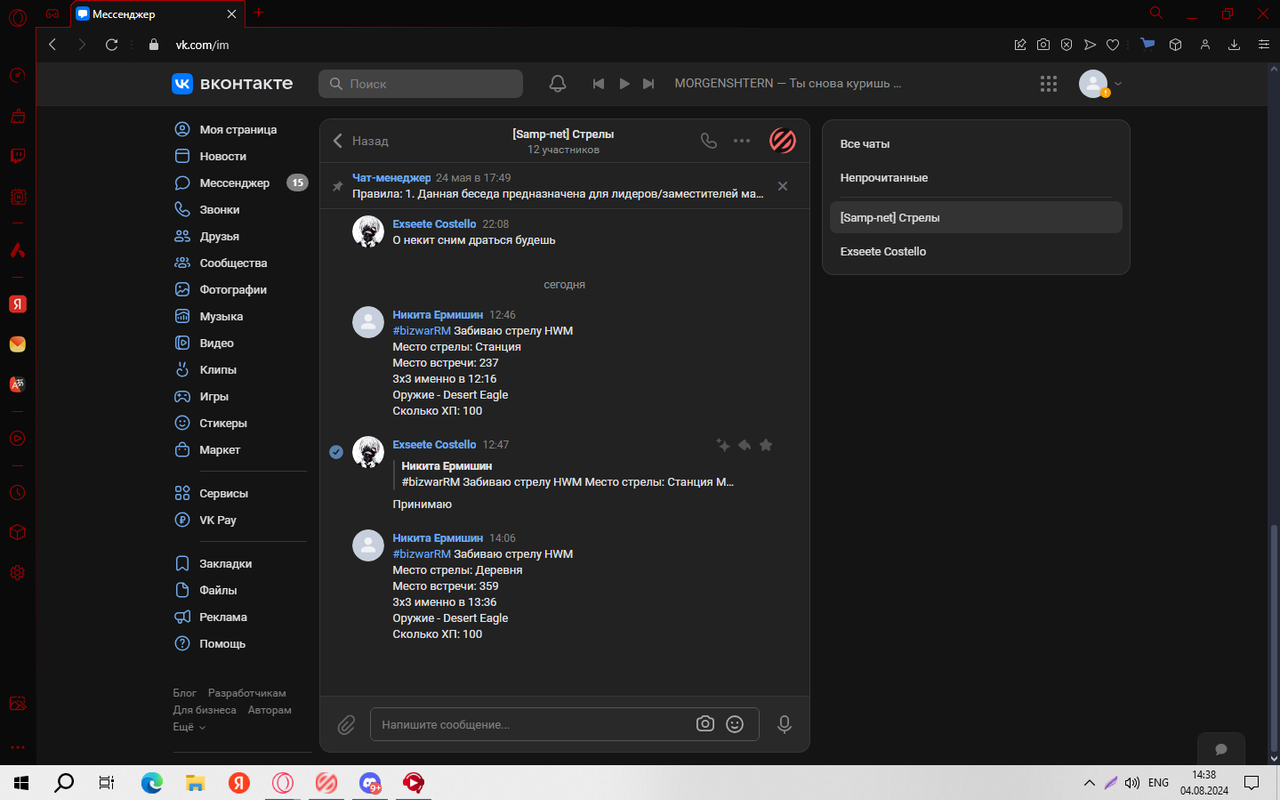The width and height of the screenshot is (1280, 800).
Task: Click the Разработчикам footer link
Action: click(247, 693)
